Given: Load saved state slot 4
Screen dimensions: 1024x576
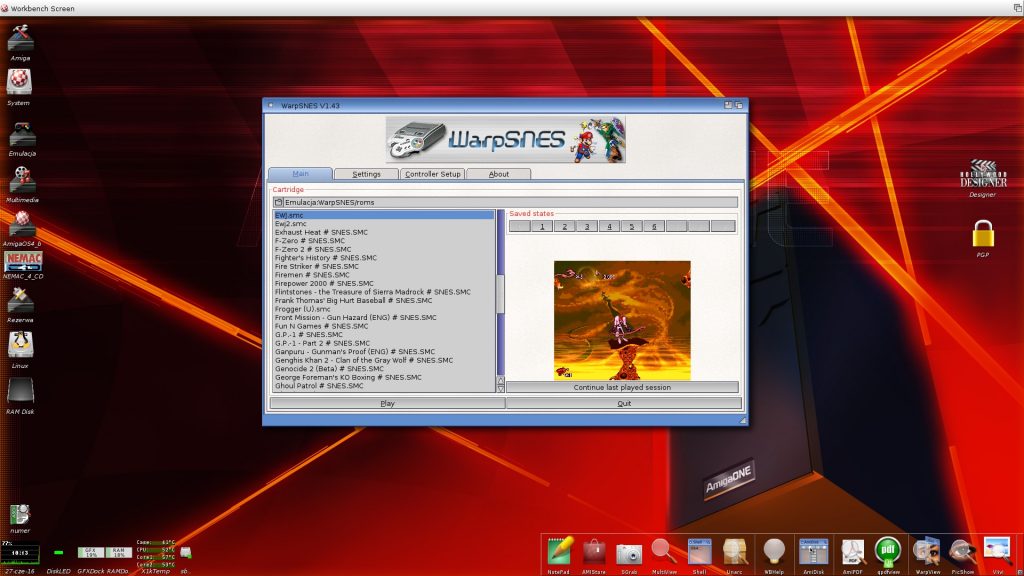Looking at the screenshot, I should click(x=609, y=227).
